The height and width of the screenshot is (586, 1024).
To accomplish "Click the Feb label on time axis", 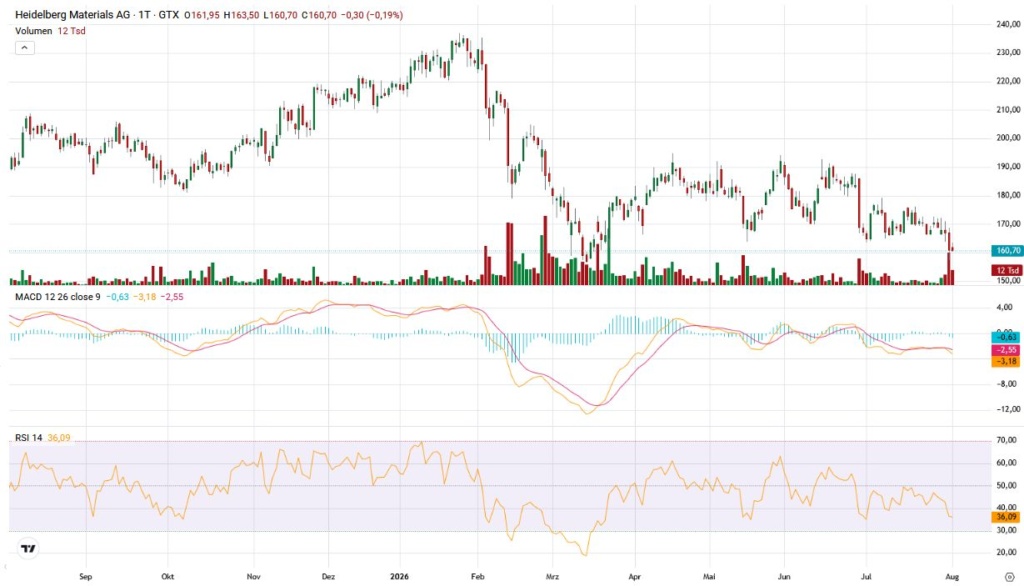I will [477, 577].
